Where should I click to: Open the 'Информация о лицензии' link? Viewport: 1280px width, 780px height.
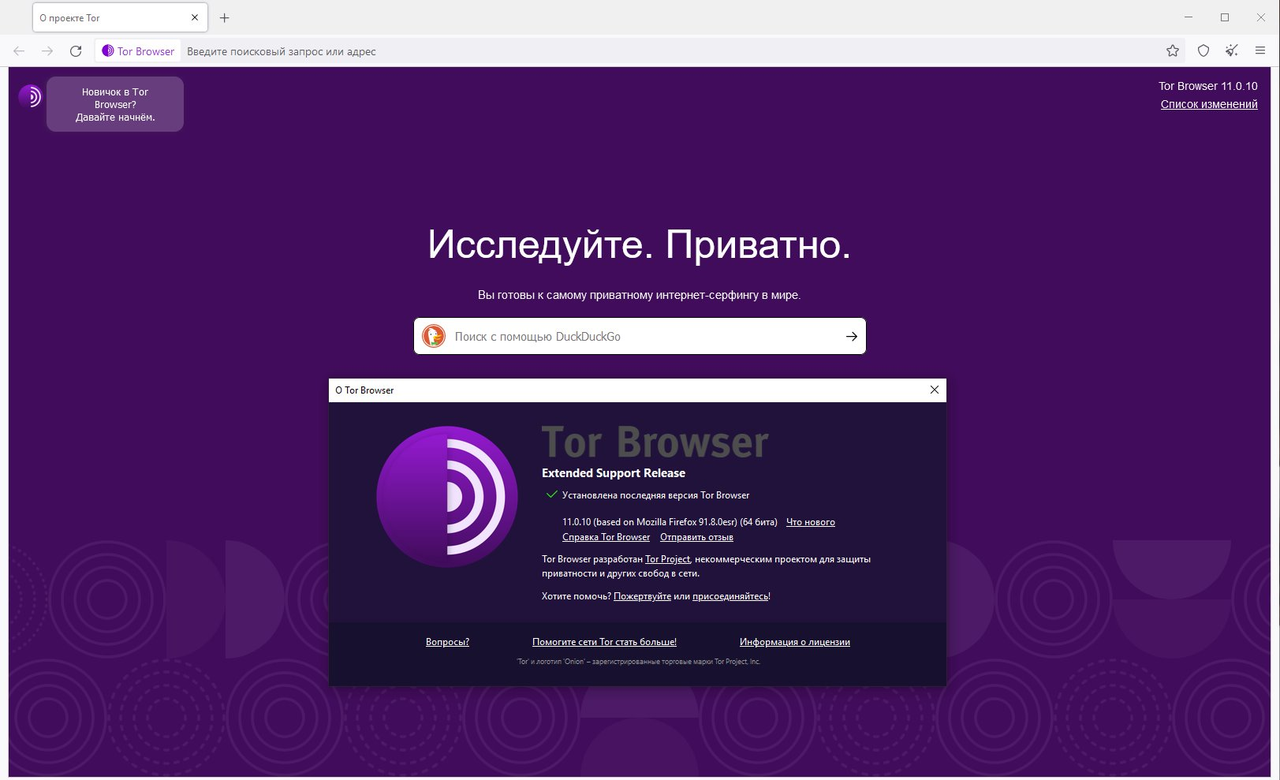click(x=795, y=642)
